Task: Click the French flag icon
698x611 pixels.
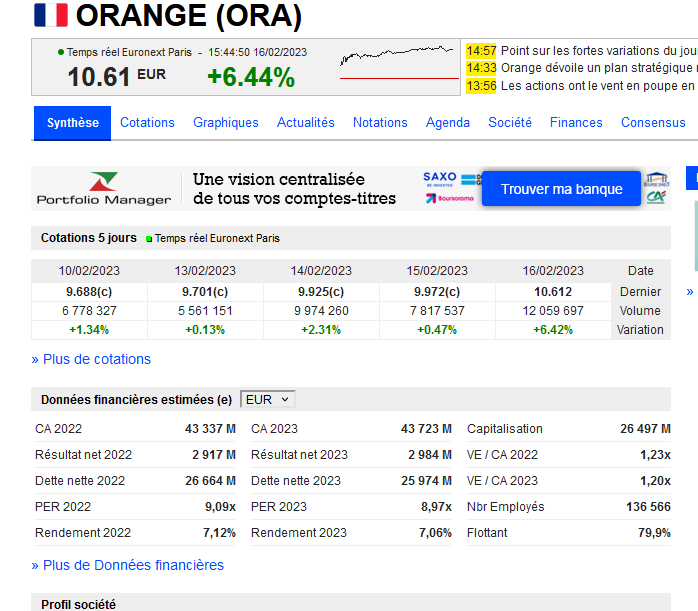Action: pyautogui.click(x=51, y=15)
